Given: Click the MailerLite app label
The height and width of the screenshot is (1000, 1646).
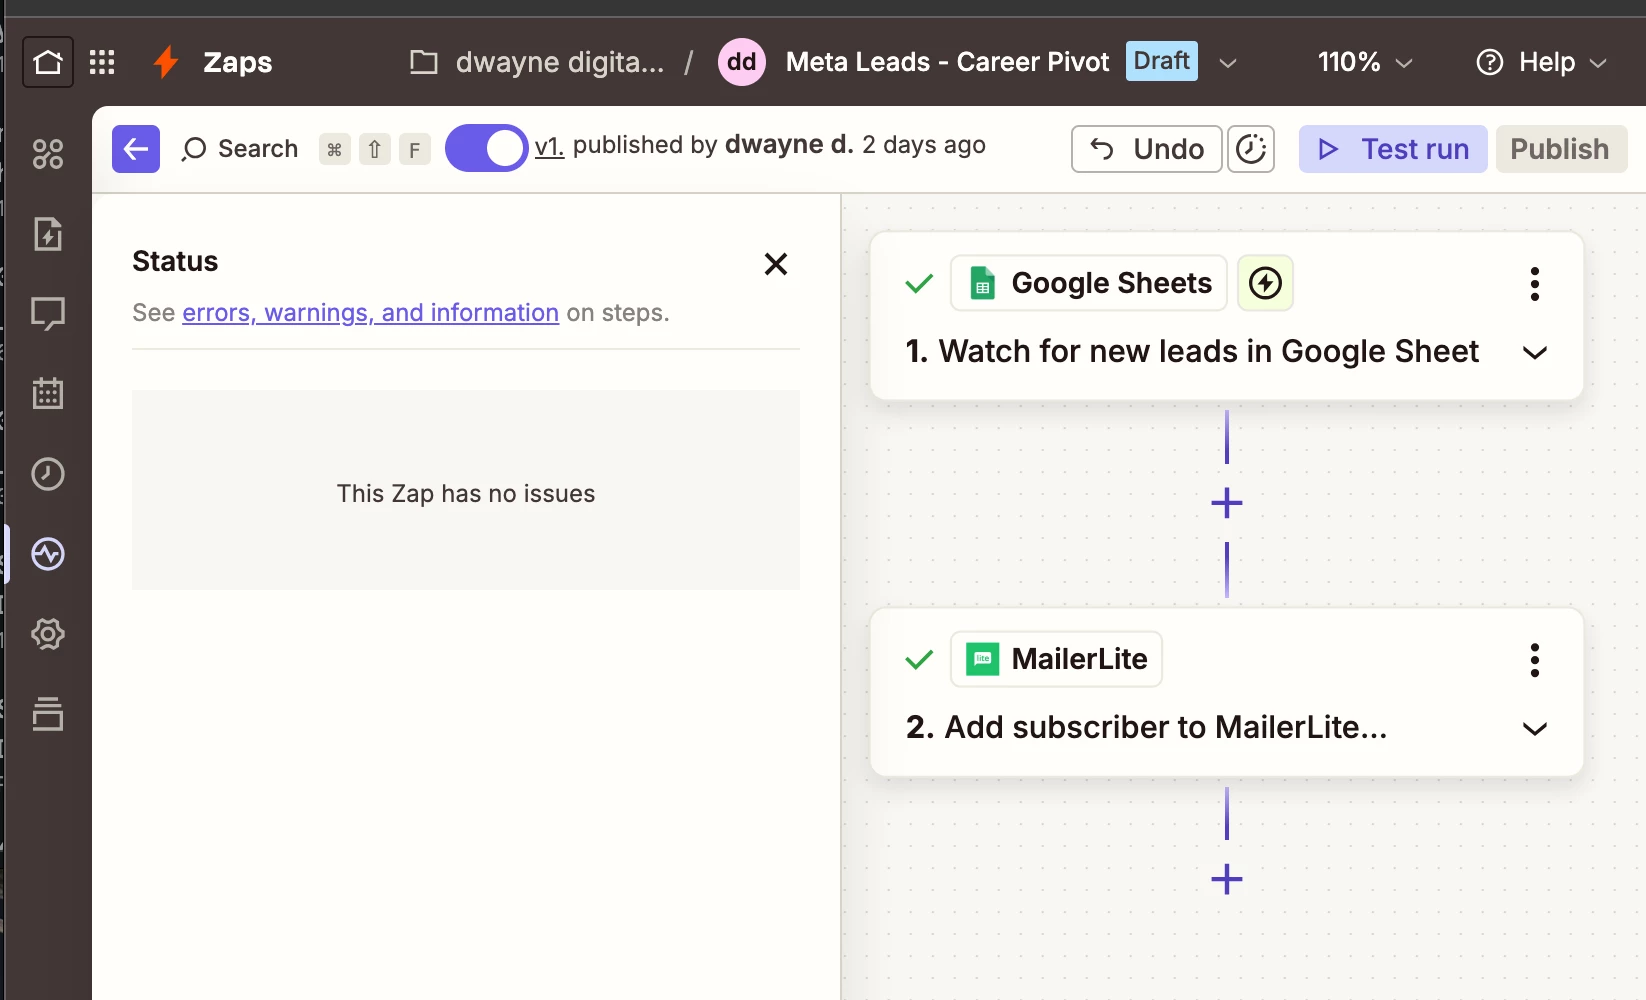Looking at the screenshot, I should coord(1057,659).
